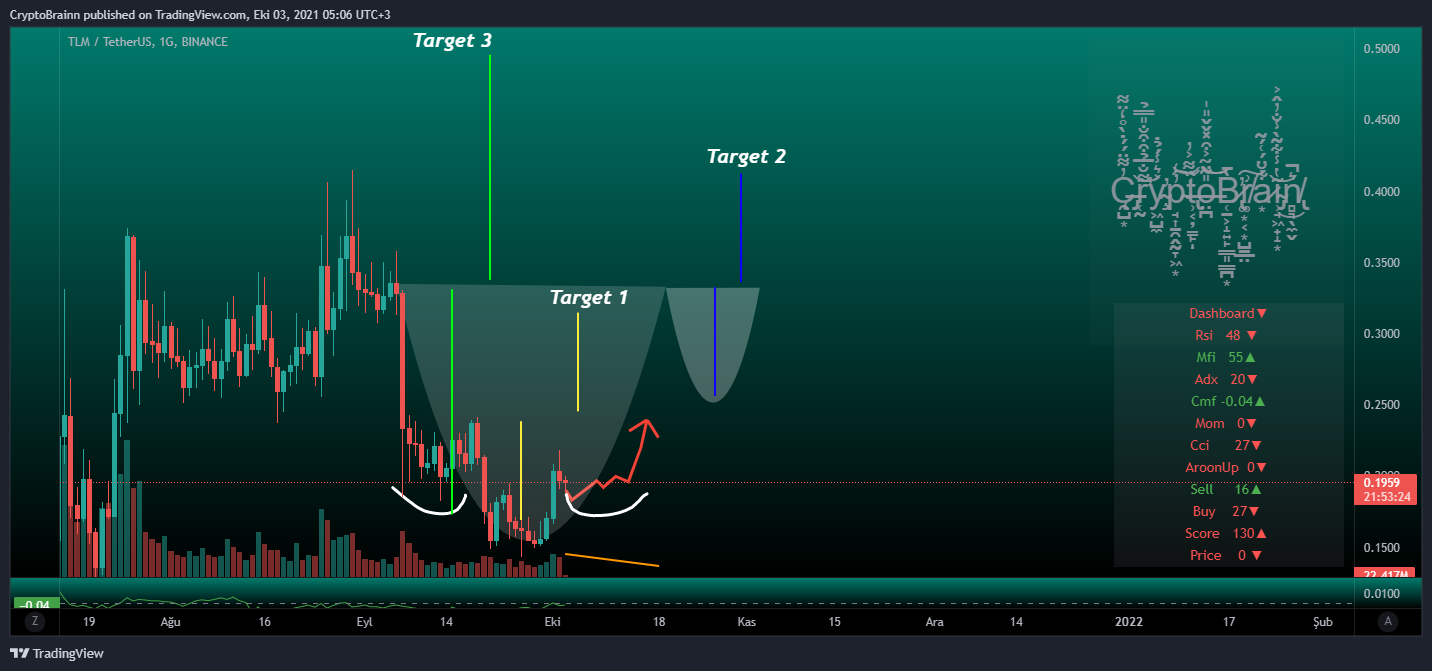1432x671 pixels.
Task: Click the 0.5000 price axis label
Action: click(x=1380, y=48)
